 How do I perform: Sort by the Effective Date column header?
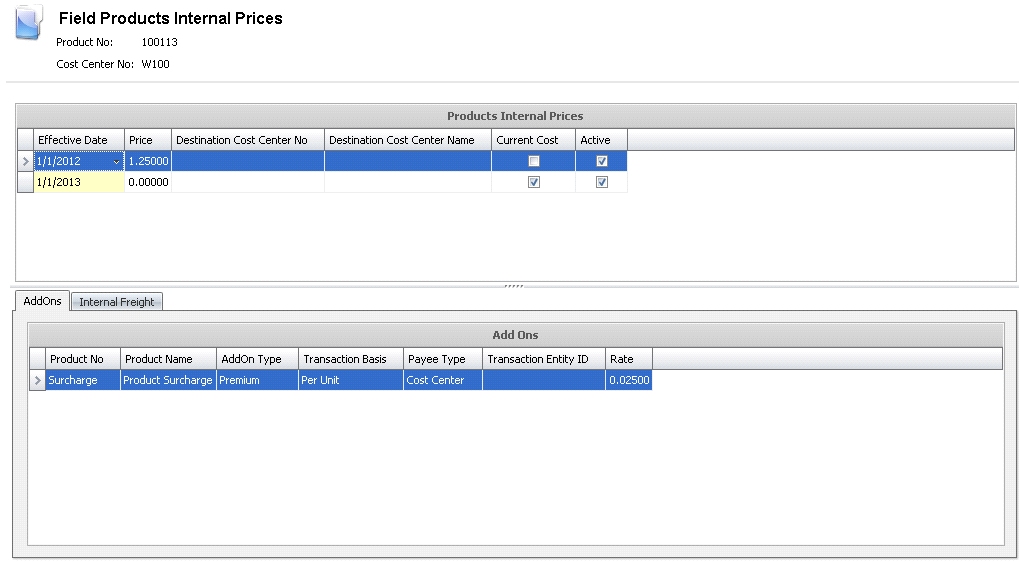(x=79, y=140)
